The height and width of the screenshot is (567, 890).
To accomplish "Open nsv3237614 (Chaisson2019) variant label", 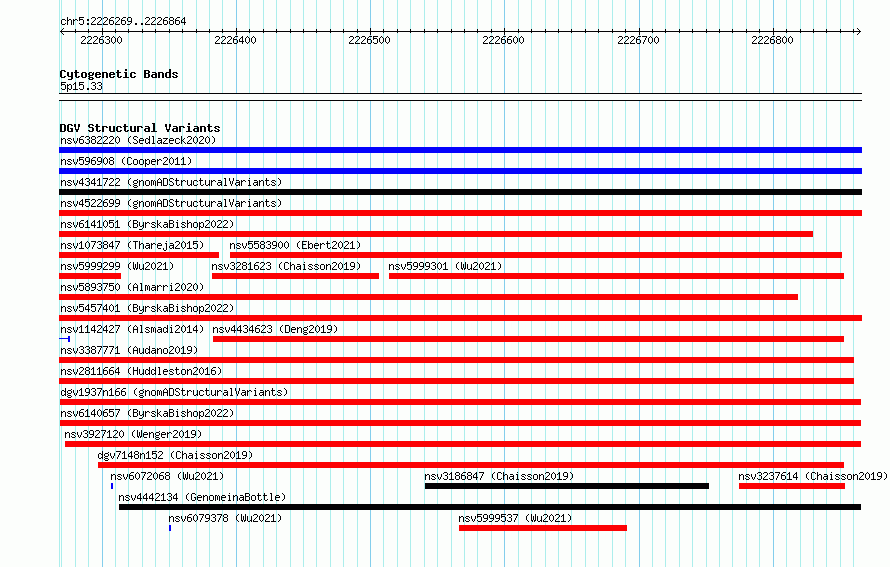I will (x=812, y=476).
